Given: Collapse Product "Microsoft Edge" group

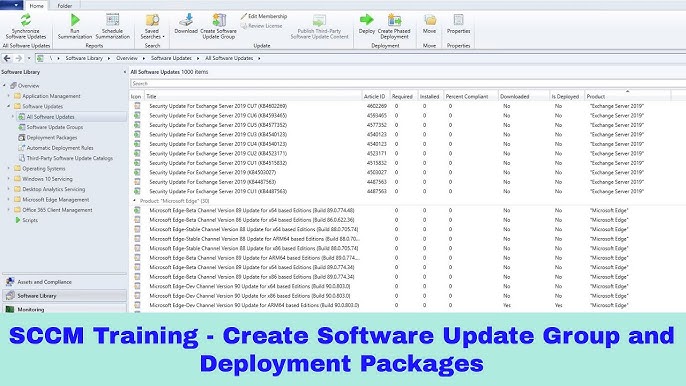Looking at the screenshot, I should point(134,201).
